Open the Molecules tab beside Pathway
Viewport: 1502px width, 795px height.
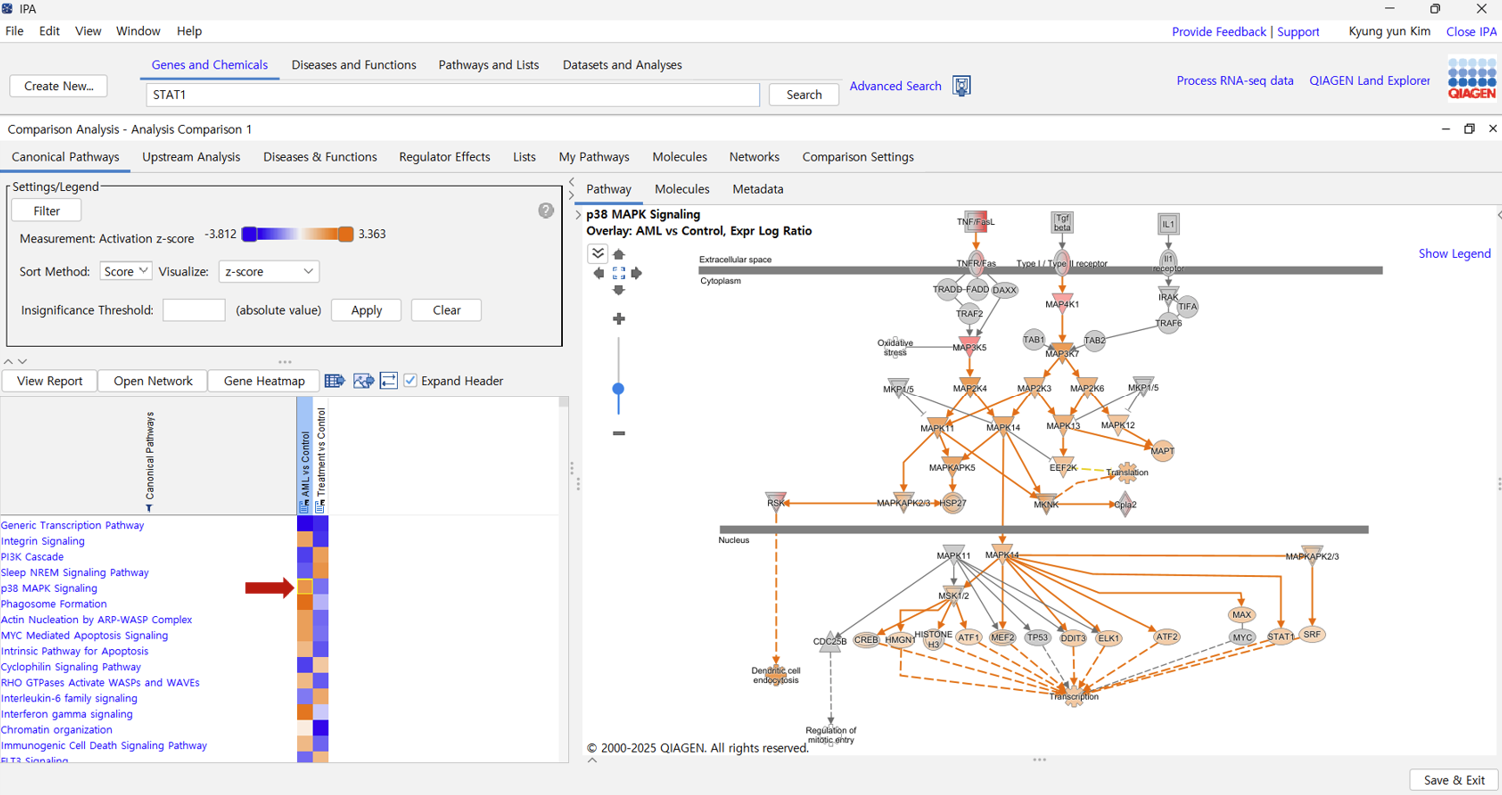coord(682,189)
